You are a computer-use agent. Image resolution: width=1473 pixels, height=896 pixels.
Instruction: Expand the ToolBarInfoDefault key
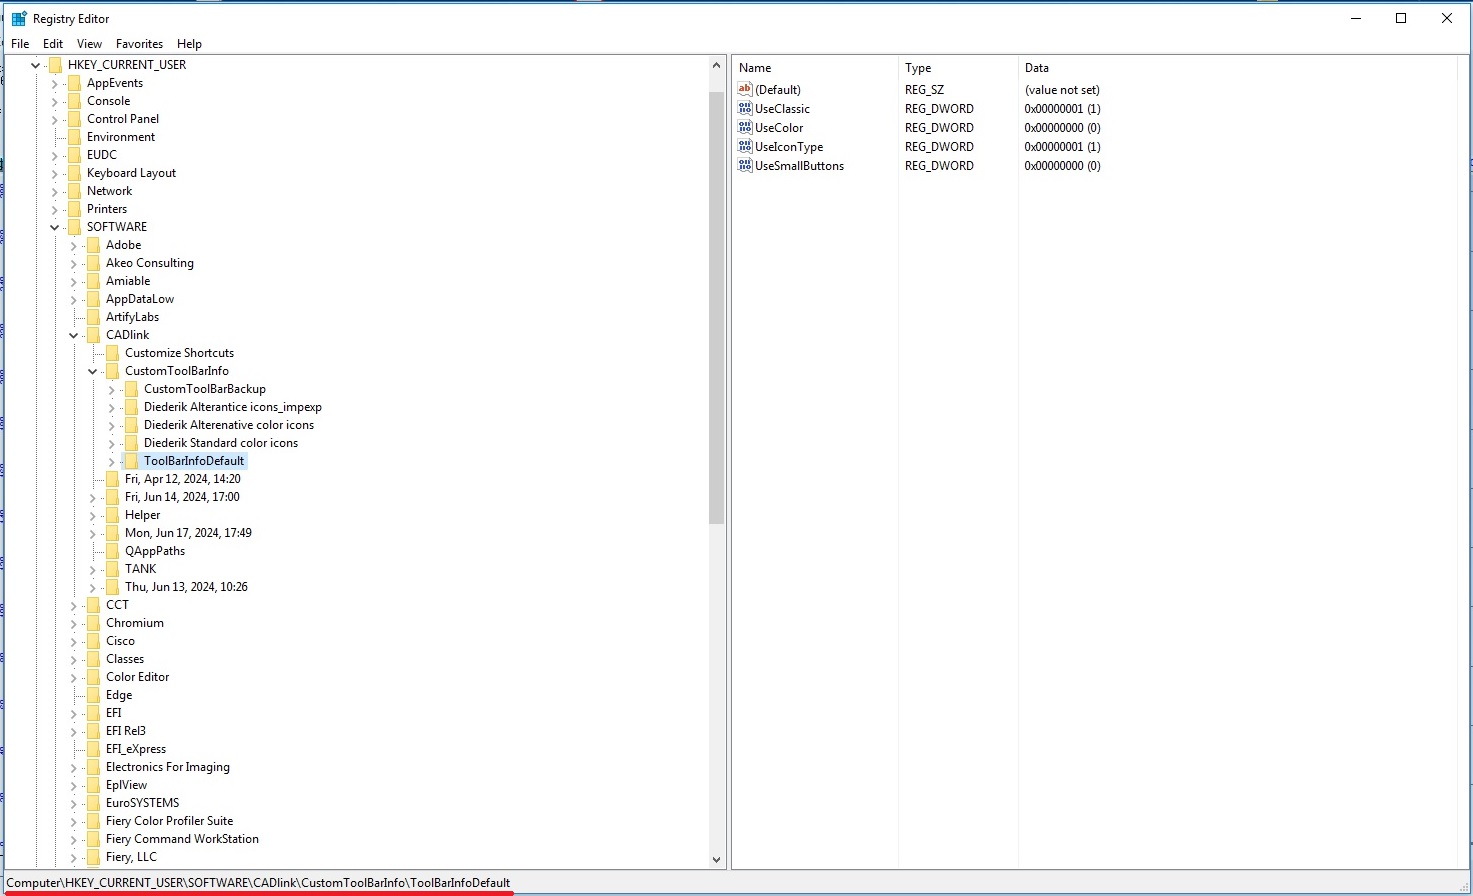[112, 461]
